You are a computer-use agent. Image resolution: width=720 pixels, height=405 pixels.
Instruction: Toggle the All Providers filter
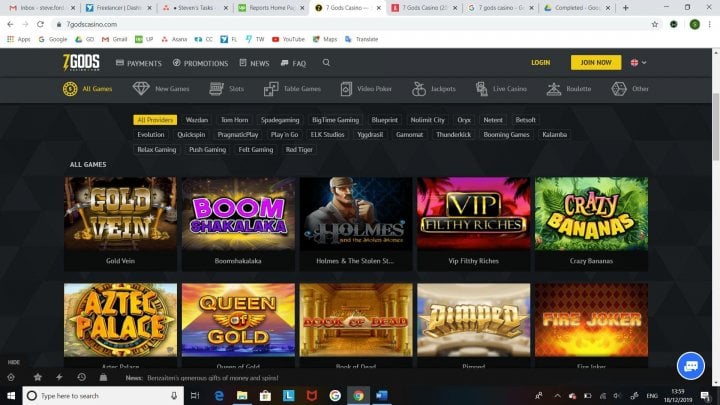(x=155, y=120)
